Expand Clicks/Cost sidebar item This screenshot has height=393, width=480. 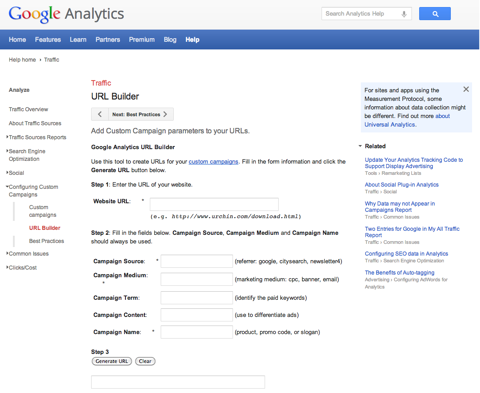[7, 267]
